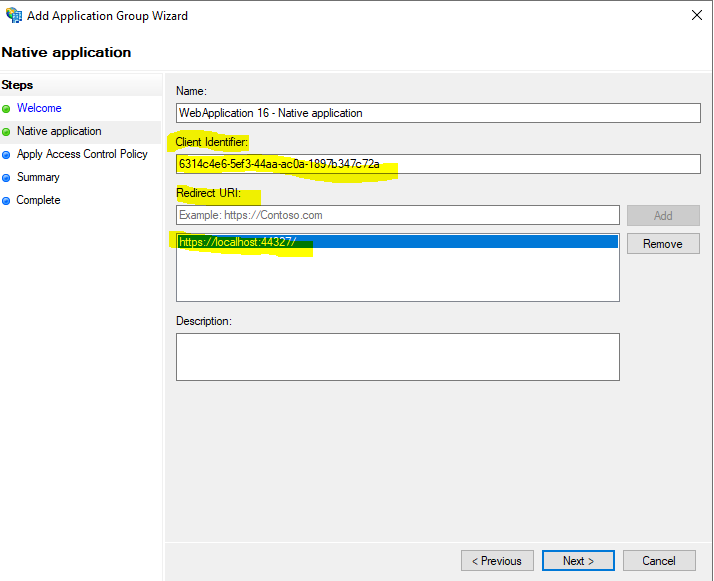Remove the selected redirect URI
The height and width of the screenshot is (581, 714).
[663, 244]
